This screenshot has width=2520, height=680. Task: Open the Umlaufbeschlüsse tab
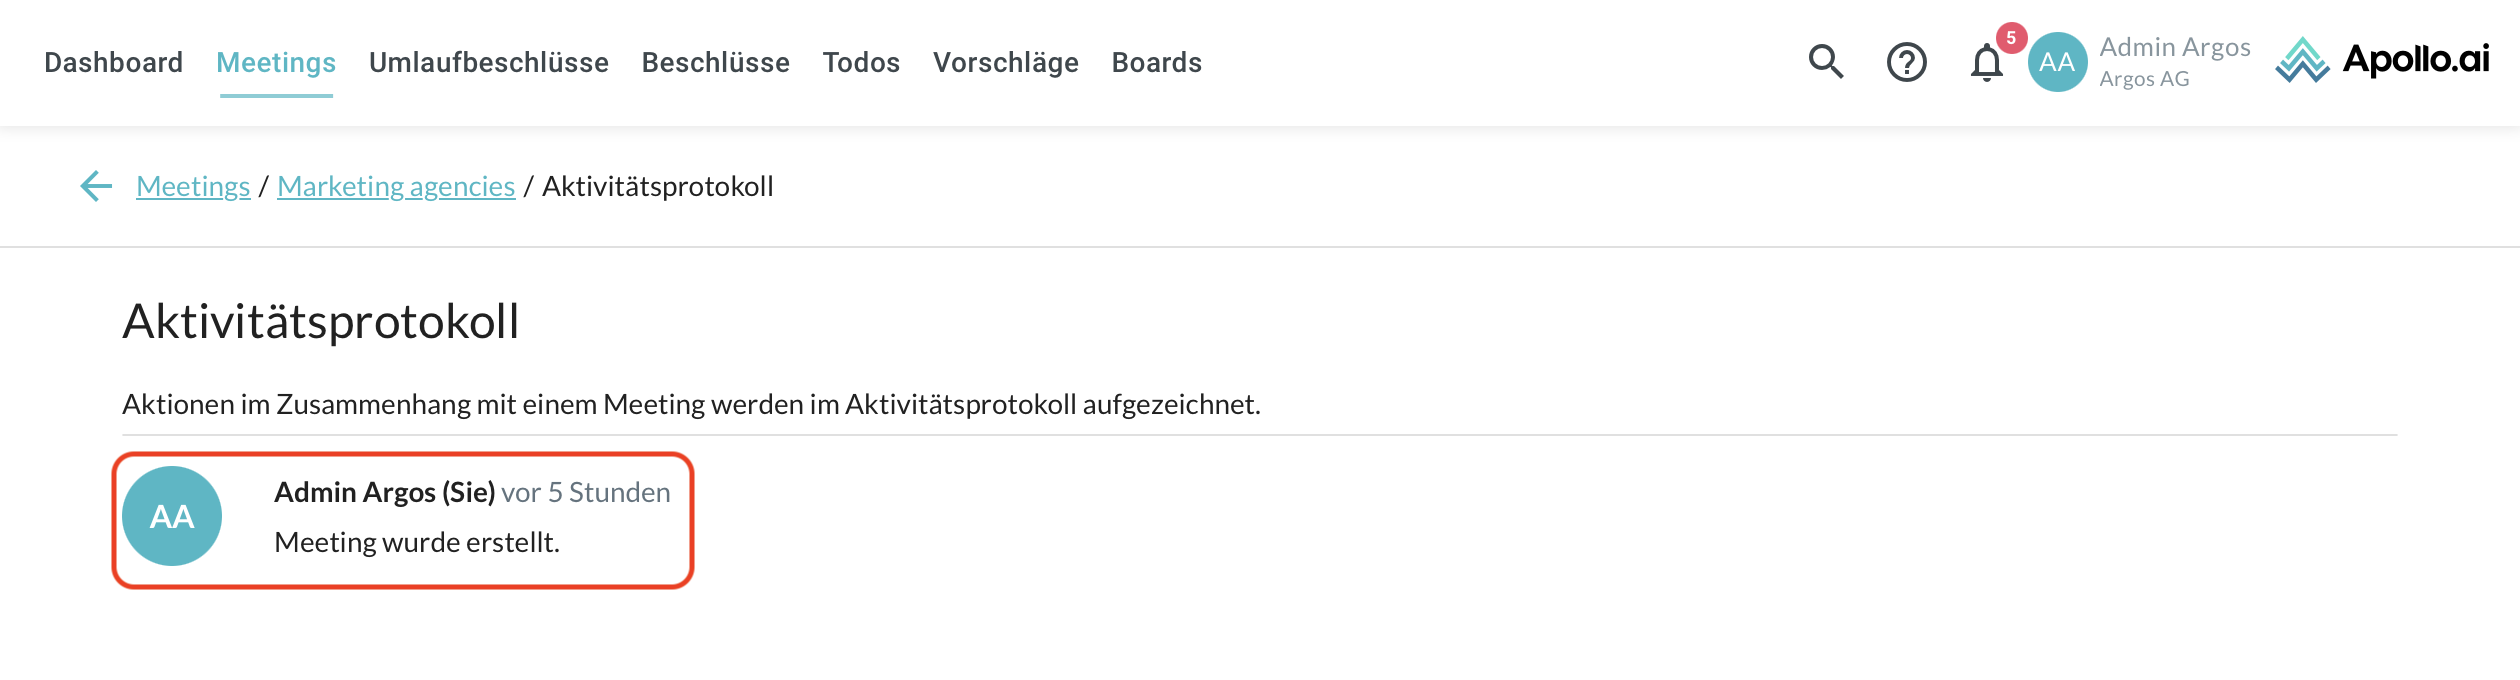488,62
